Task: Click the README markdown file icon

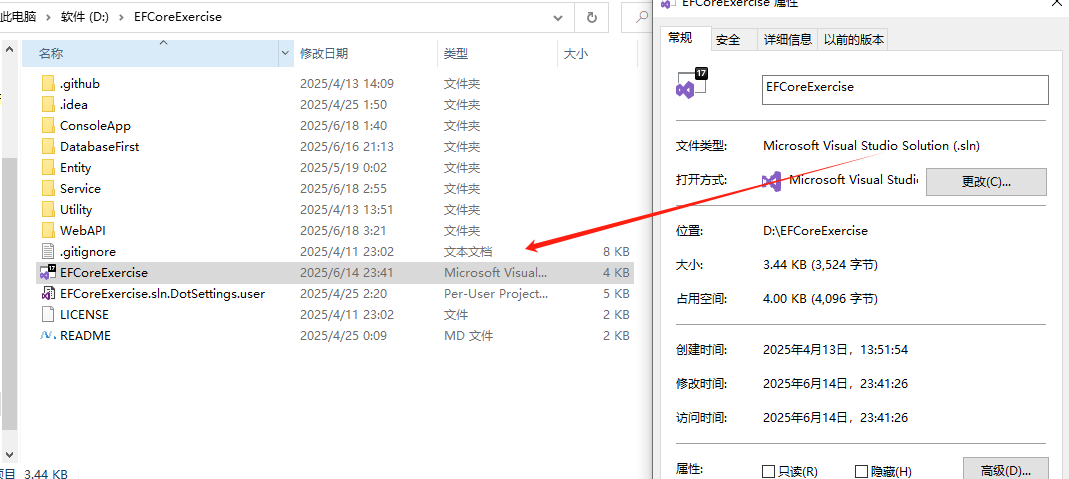Action: 48,335
